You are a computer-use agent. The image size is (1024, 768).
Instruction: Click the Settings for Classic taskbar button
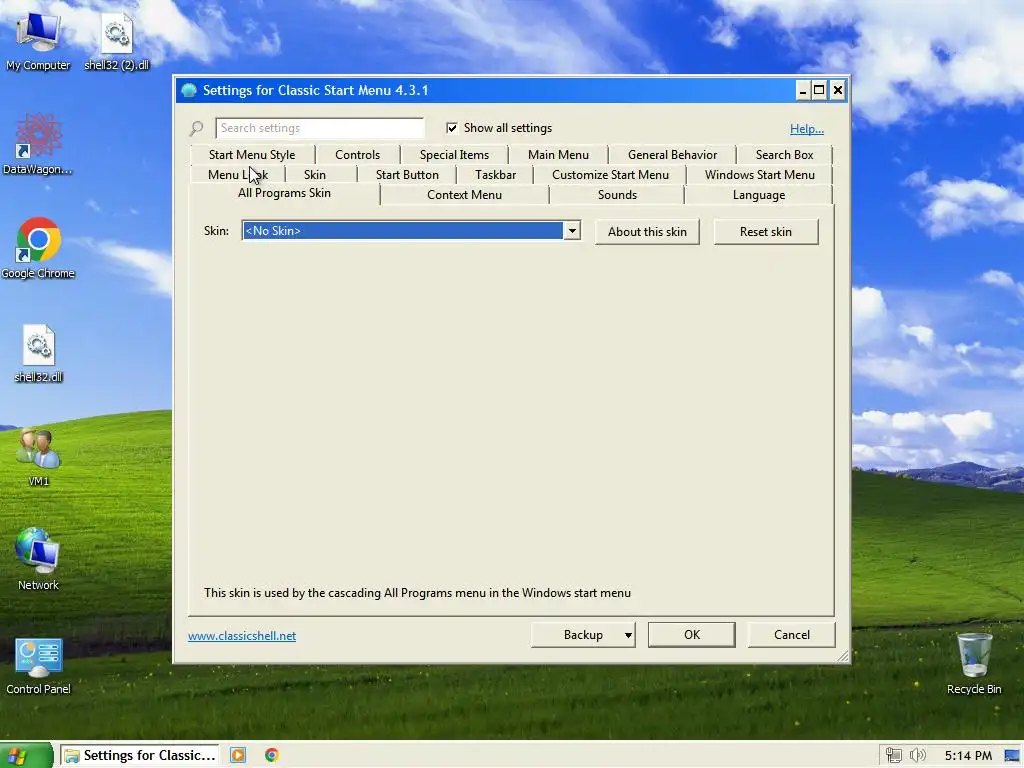140,756
